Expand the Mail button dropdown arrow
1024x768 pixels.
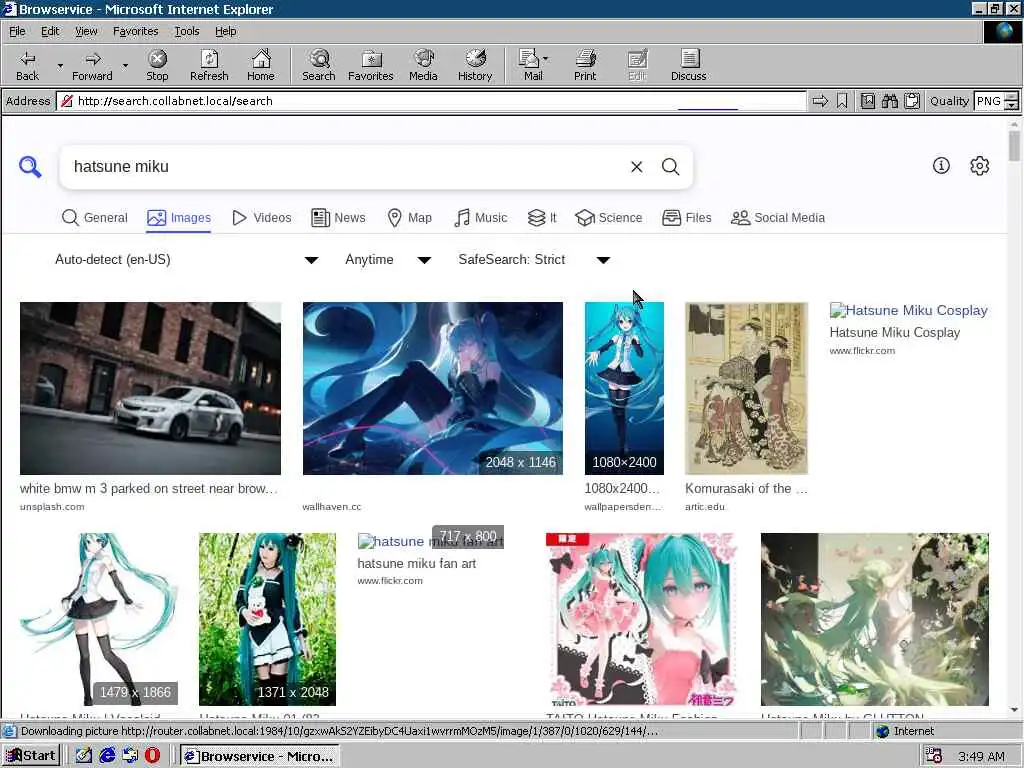(x=545, y=58)
